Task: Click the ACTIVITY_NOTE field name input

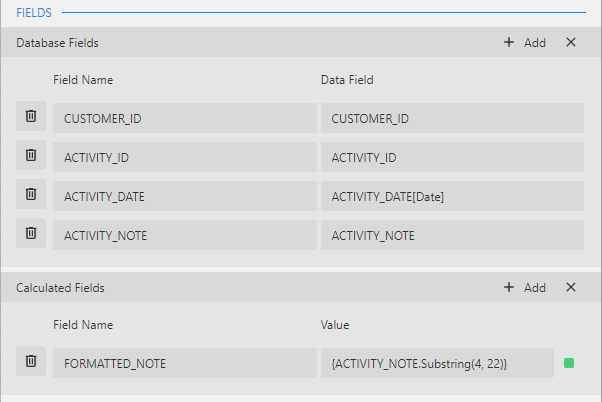Action: (183, 235)
